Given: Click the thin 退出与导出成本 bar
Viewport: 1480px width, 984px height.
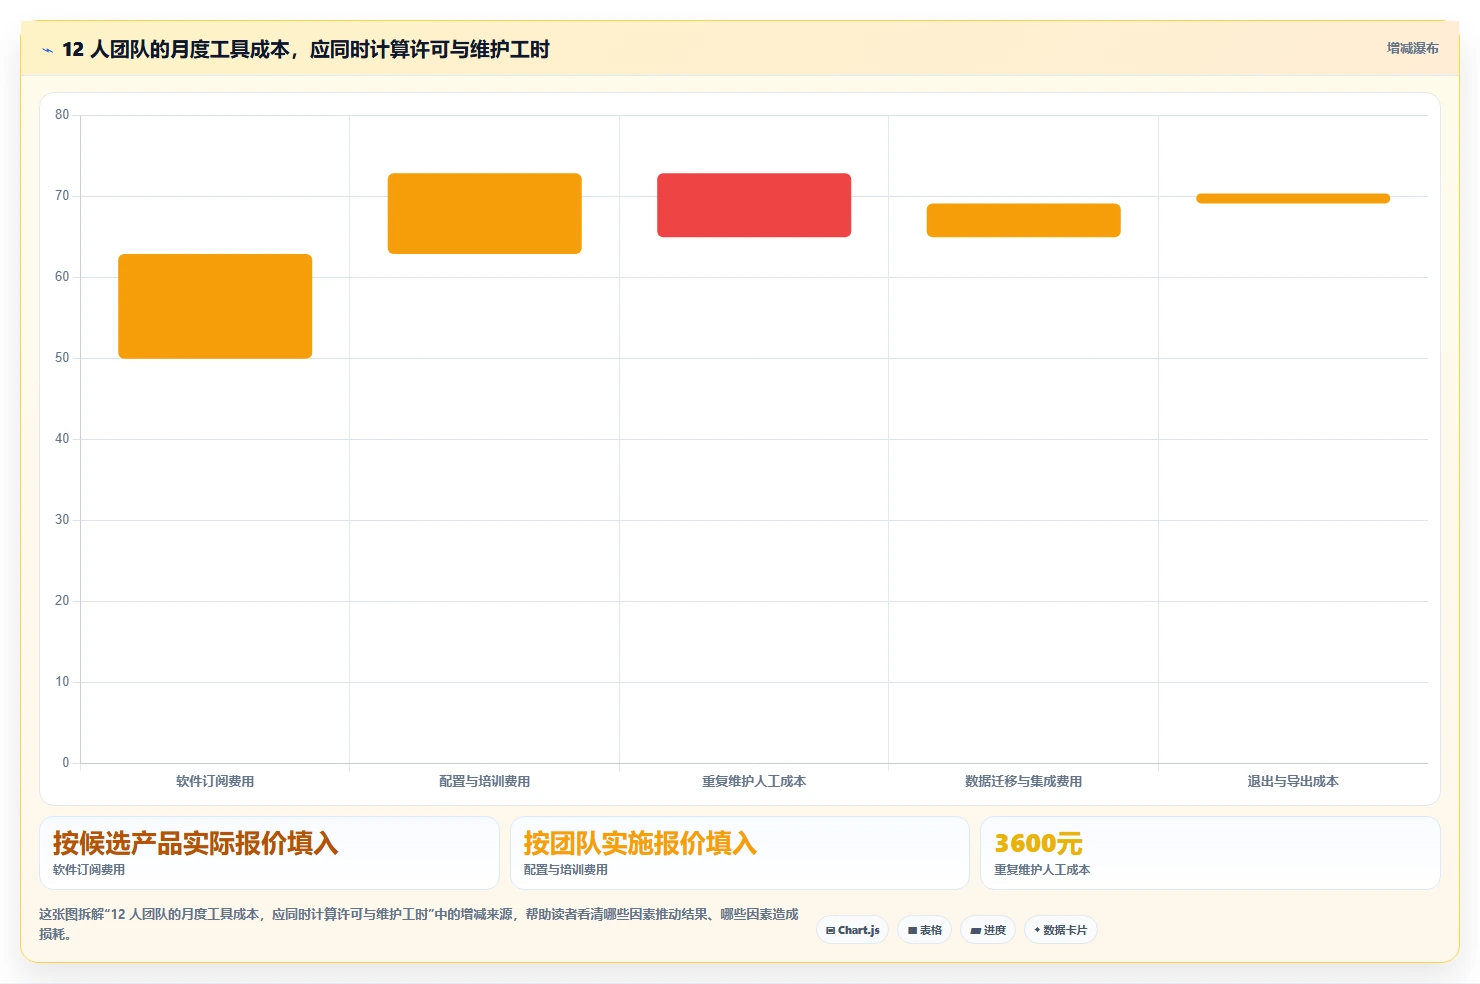Looking at the screenshot, I should point(1293,198).
